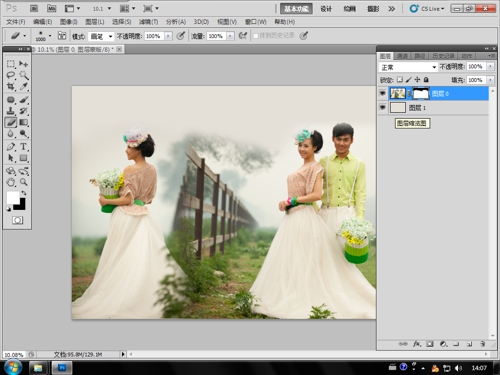Switch to the 设计 workspace

326,9
